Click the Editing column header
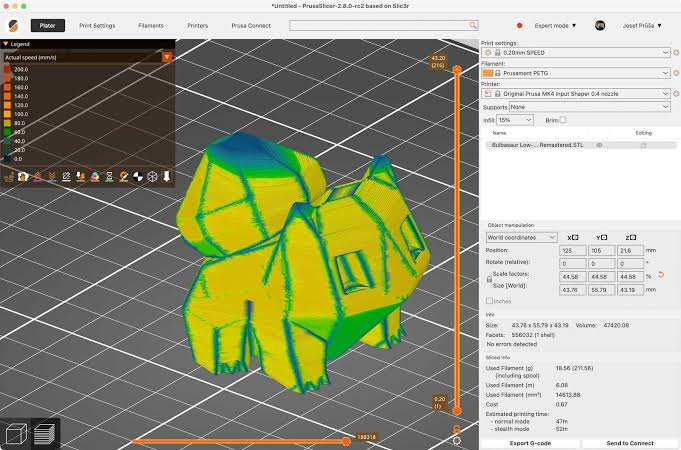Screen dimensions: 681x450 point(644,133)
